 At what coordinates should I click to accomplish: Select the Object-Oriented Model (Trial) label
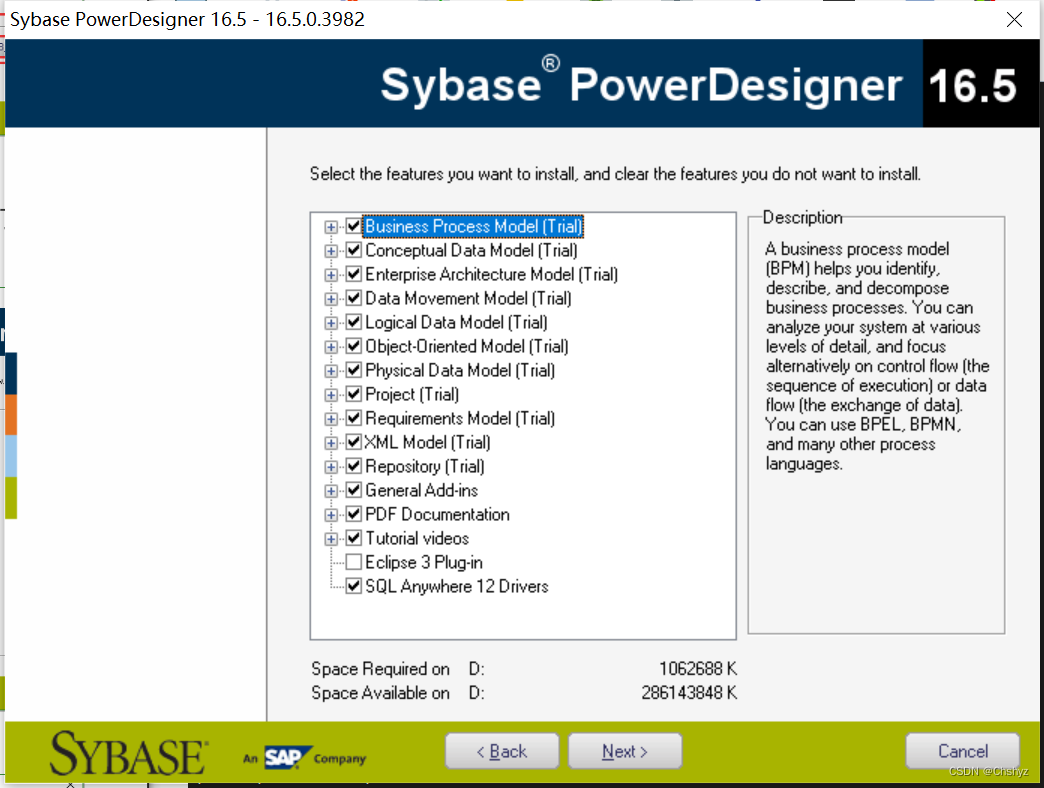(467, 346)
